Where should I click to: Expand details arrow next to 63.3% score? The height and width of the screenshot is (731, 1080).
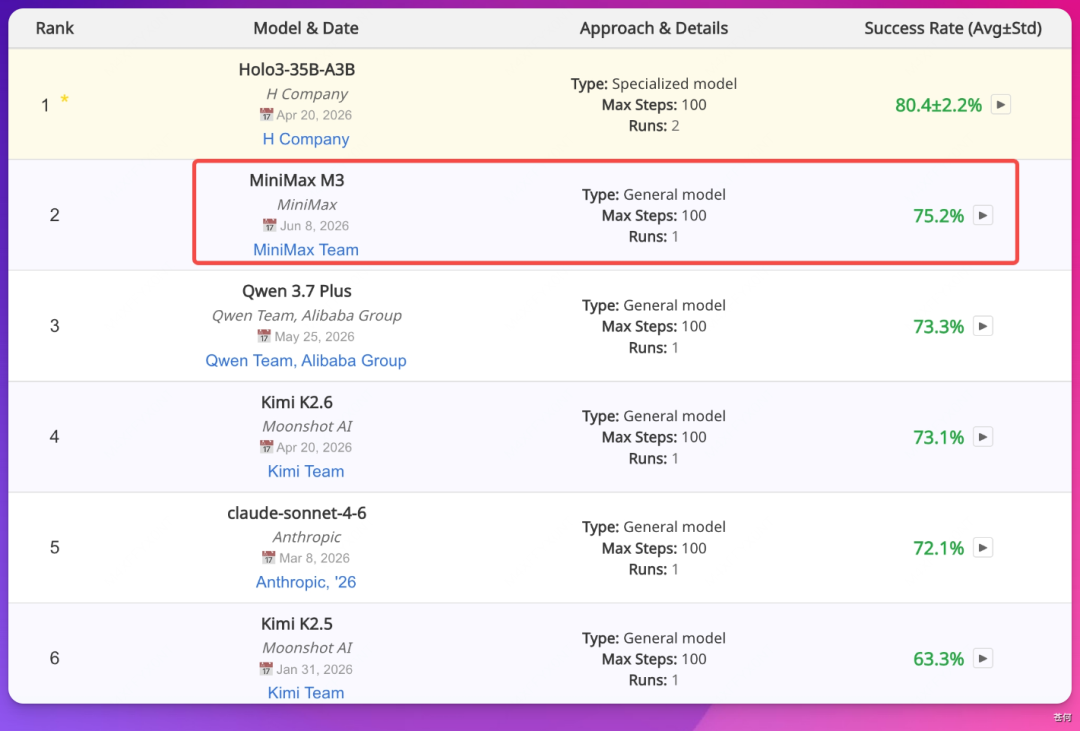click(x=983, y=659)
